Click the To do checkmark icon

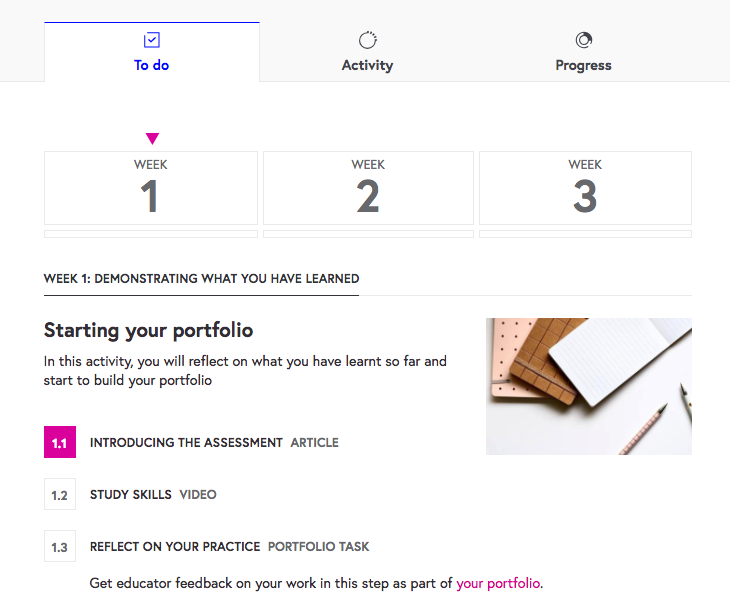(x=152, y=40)
